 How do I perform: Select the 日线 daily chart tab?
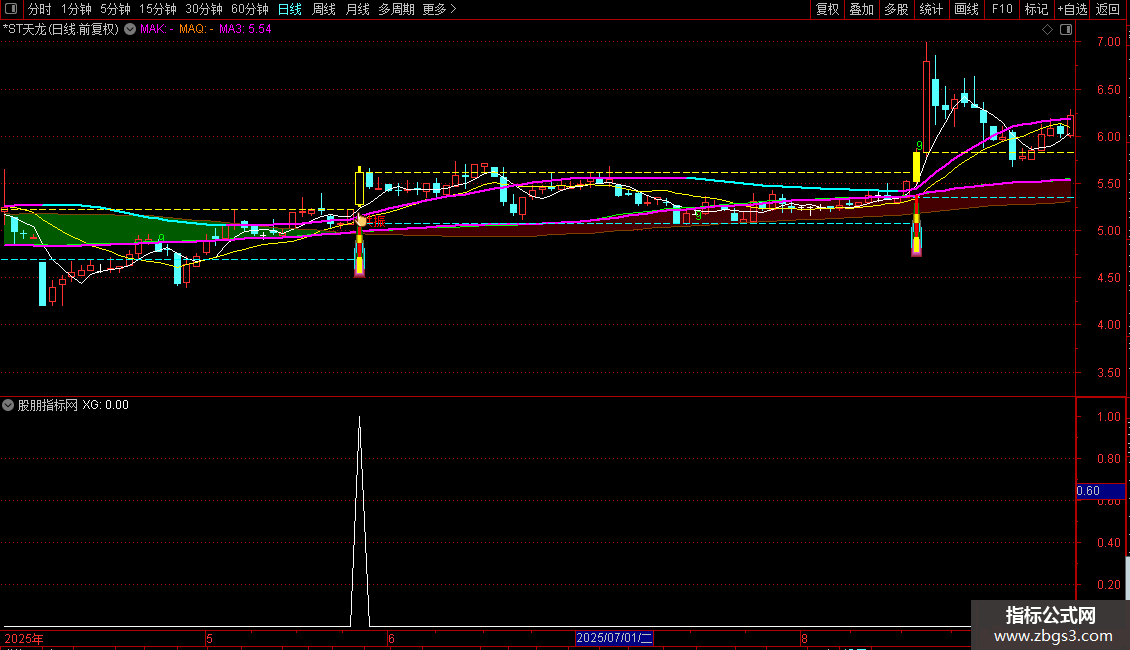[x=290, y=9]
